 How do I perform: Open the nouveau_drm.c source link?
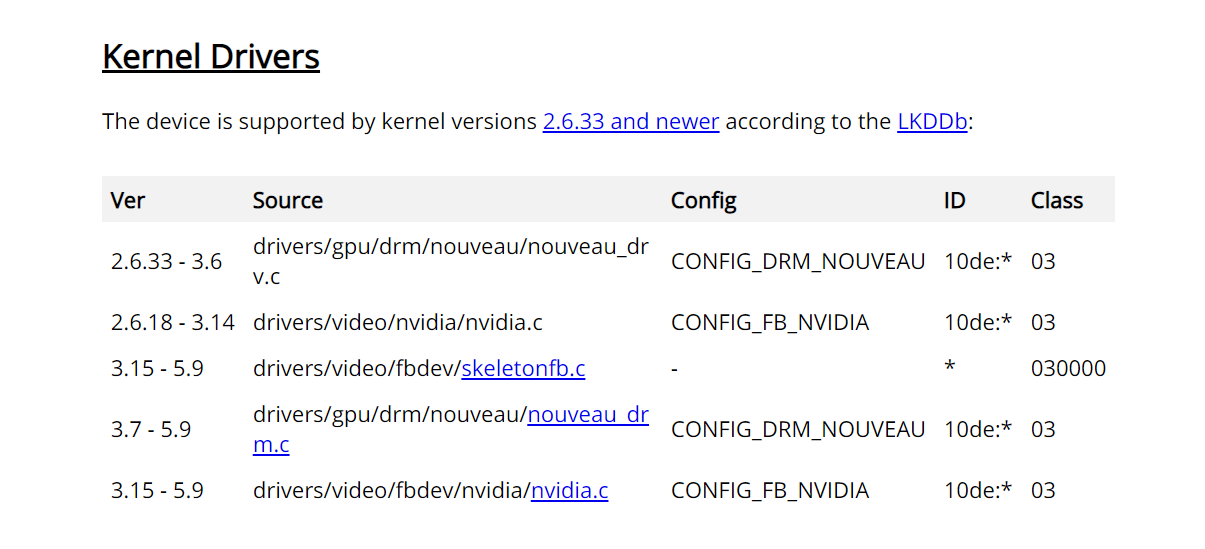588,415
